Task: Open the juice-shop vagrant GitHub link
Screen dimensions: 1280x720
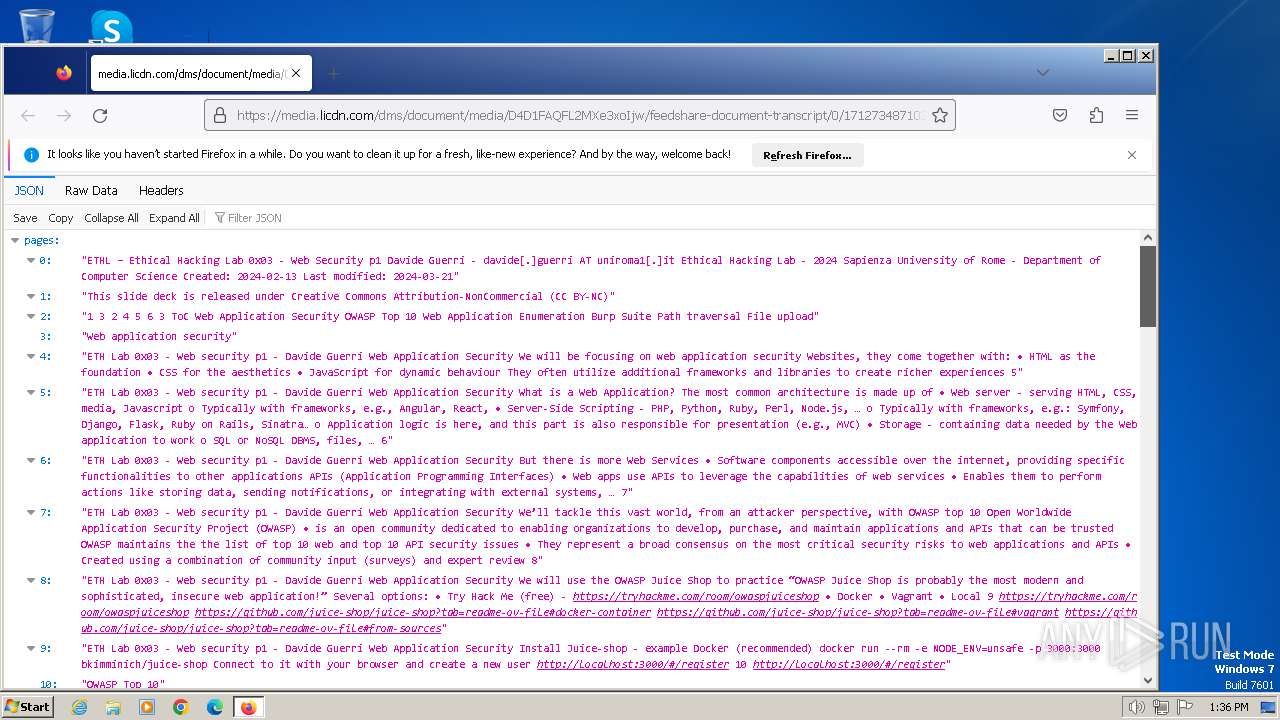Action: coord(857,612)
